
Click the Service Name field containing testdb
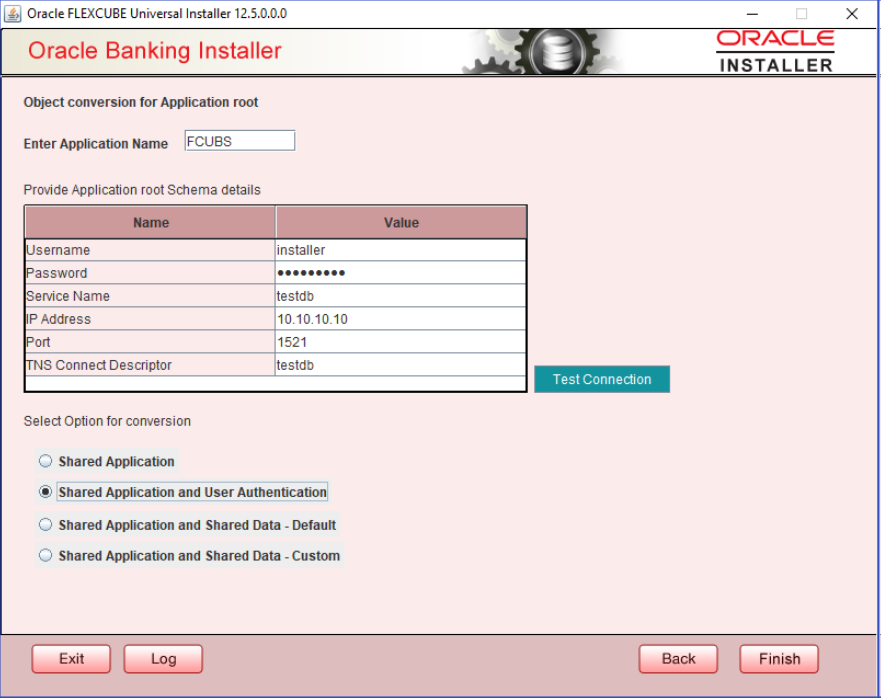pyautogui.click(x=400, y=295)
